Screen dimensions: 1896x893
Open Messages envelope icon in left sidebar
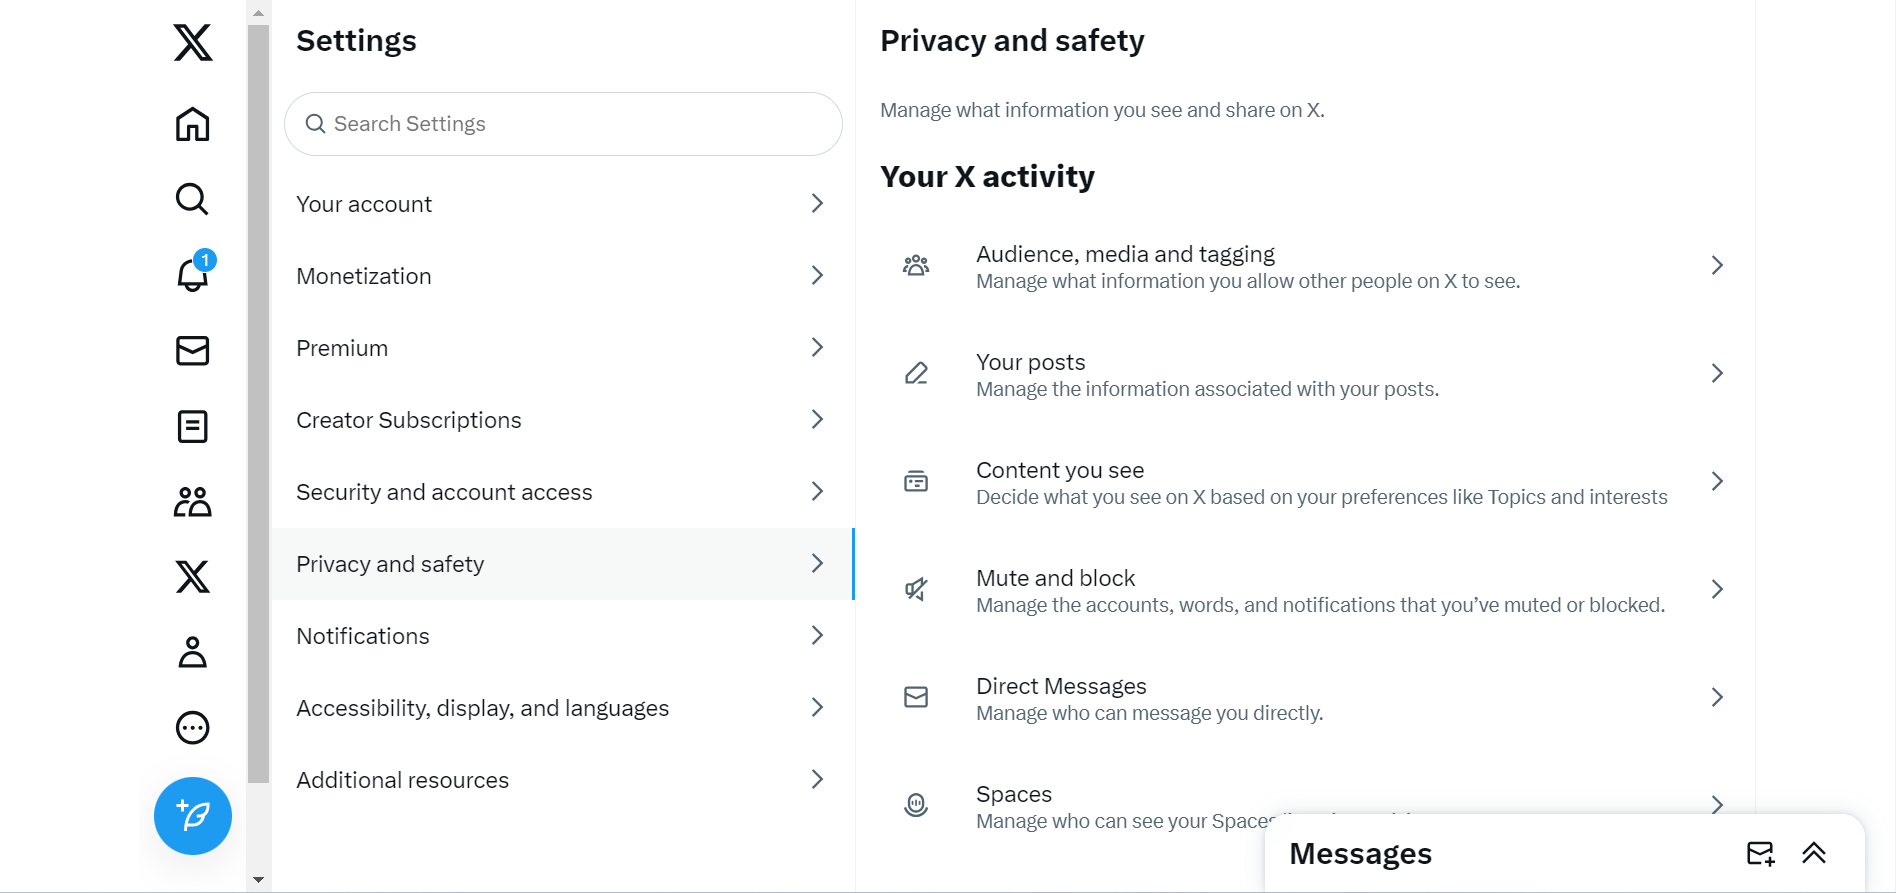192,350
